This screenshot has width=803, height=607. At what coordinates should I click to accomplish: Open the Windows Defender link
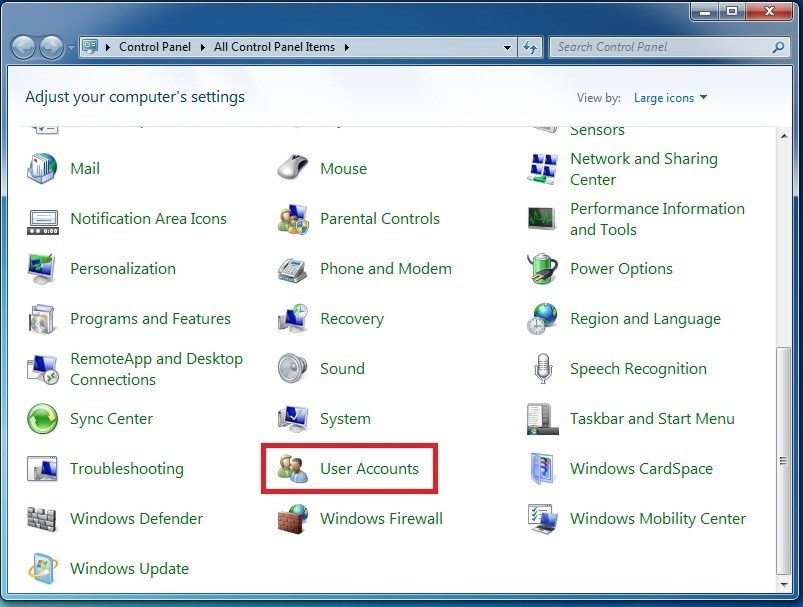point(137,518)
